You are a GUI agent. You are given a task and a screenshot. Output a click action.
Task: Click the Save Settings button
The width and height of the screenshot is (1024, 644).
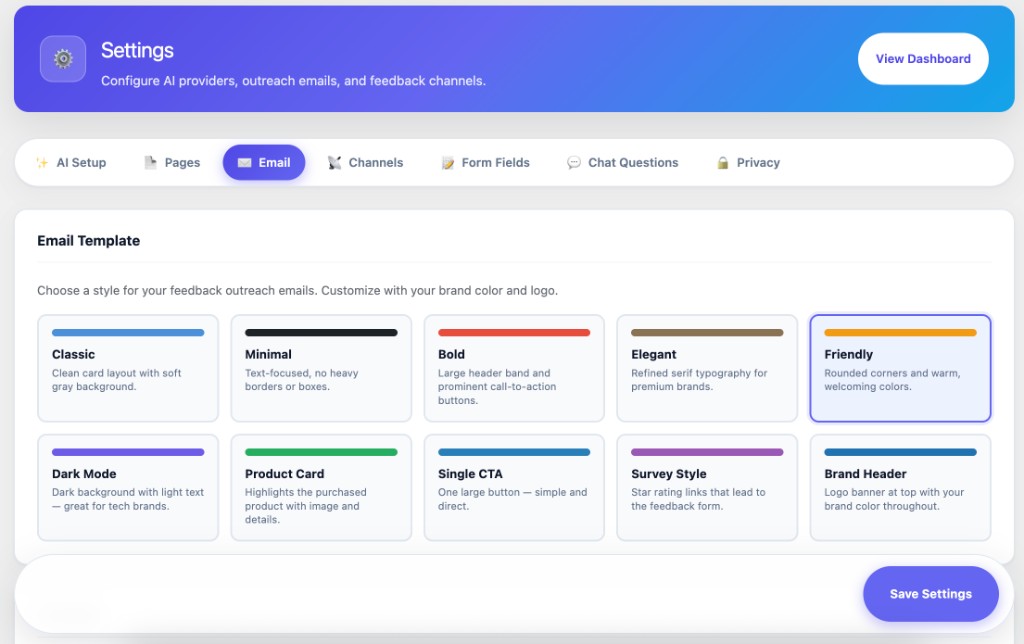pos(931,594)
